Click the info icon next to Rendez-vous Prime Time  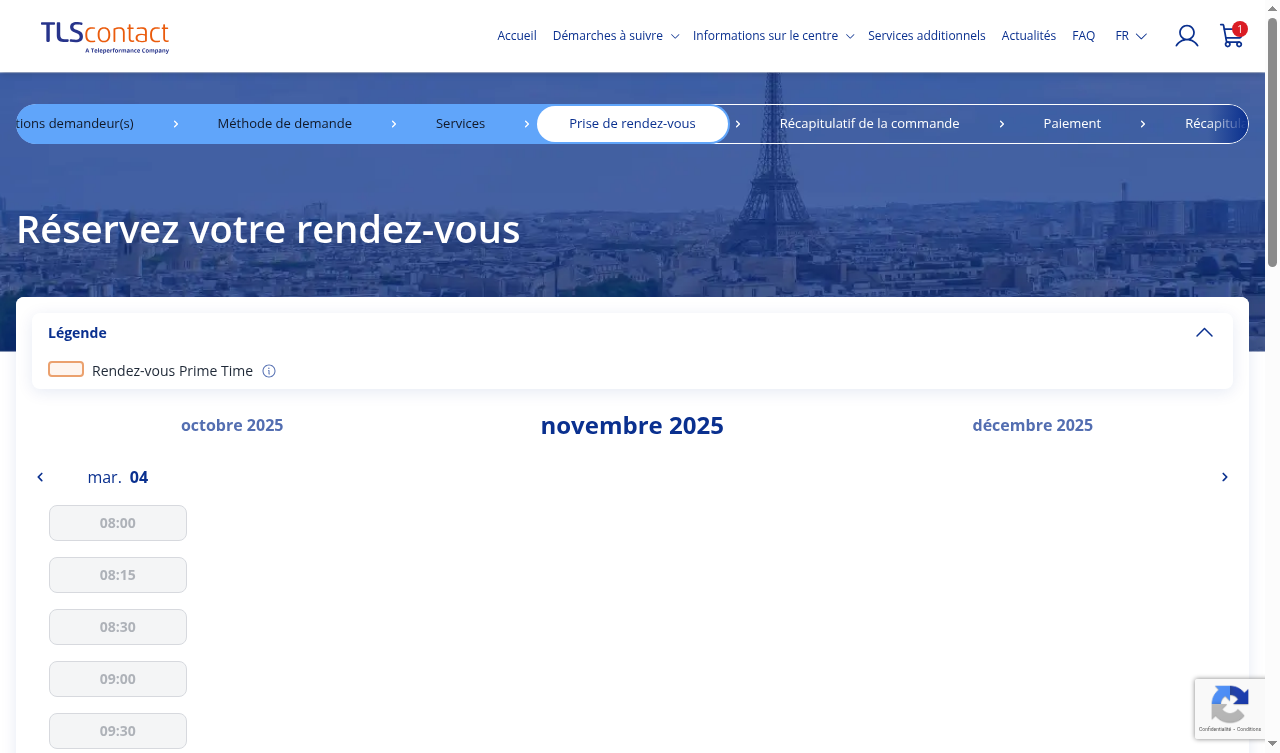tap(268, 371)
